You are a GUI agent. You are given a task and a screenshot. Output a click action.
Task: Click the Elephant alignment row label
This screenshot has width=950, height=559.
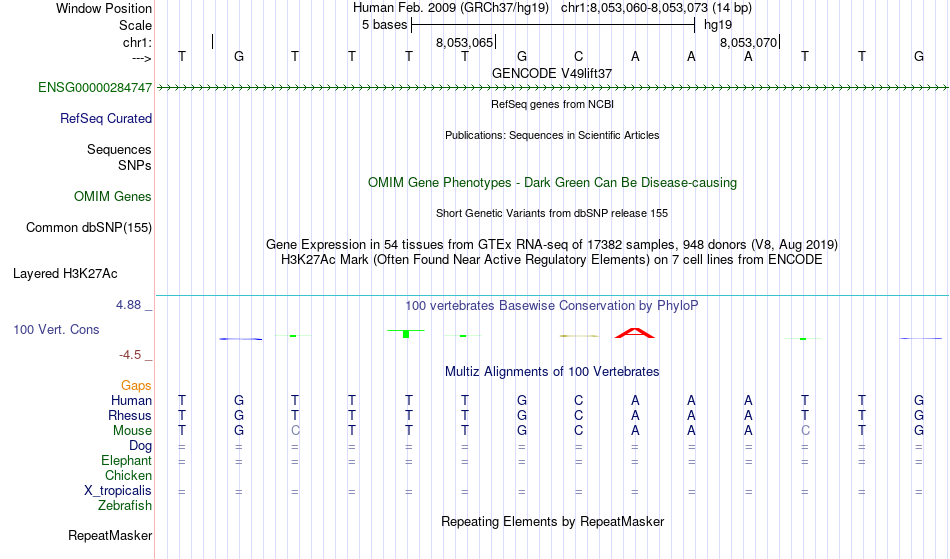click(127, 461)
